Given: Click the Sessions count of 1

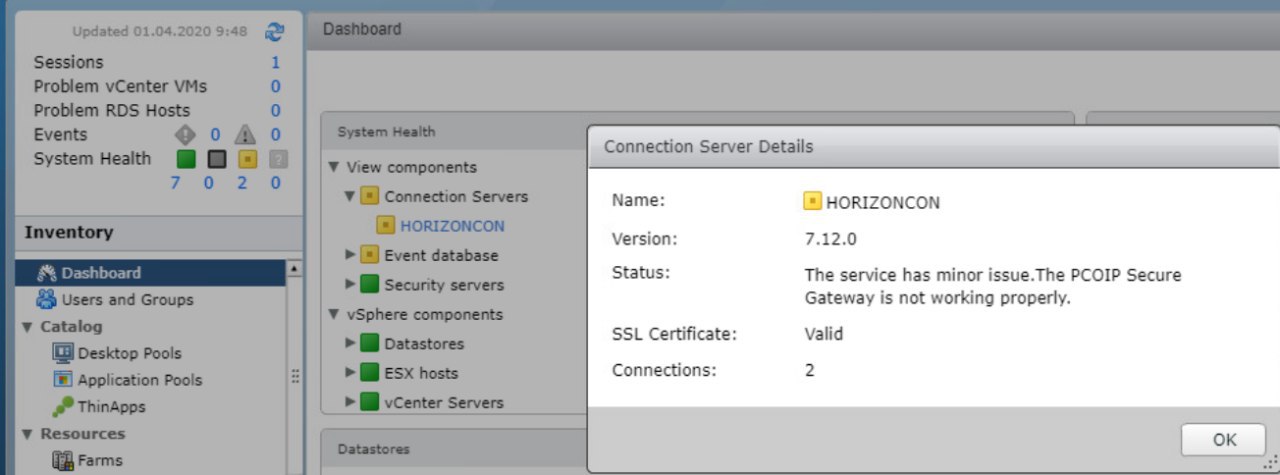Looking at the screenshot, I should 276,62.
